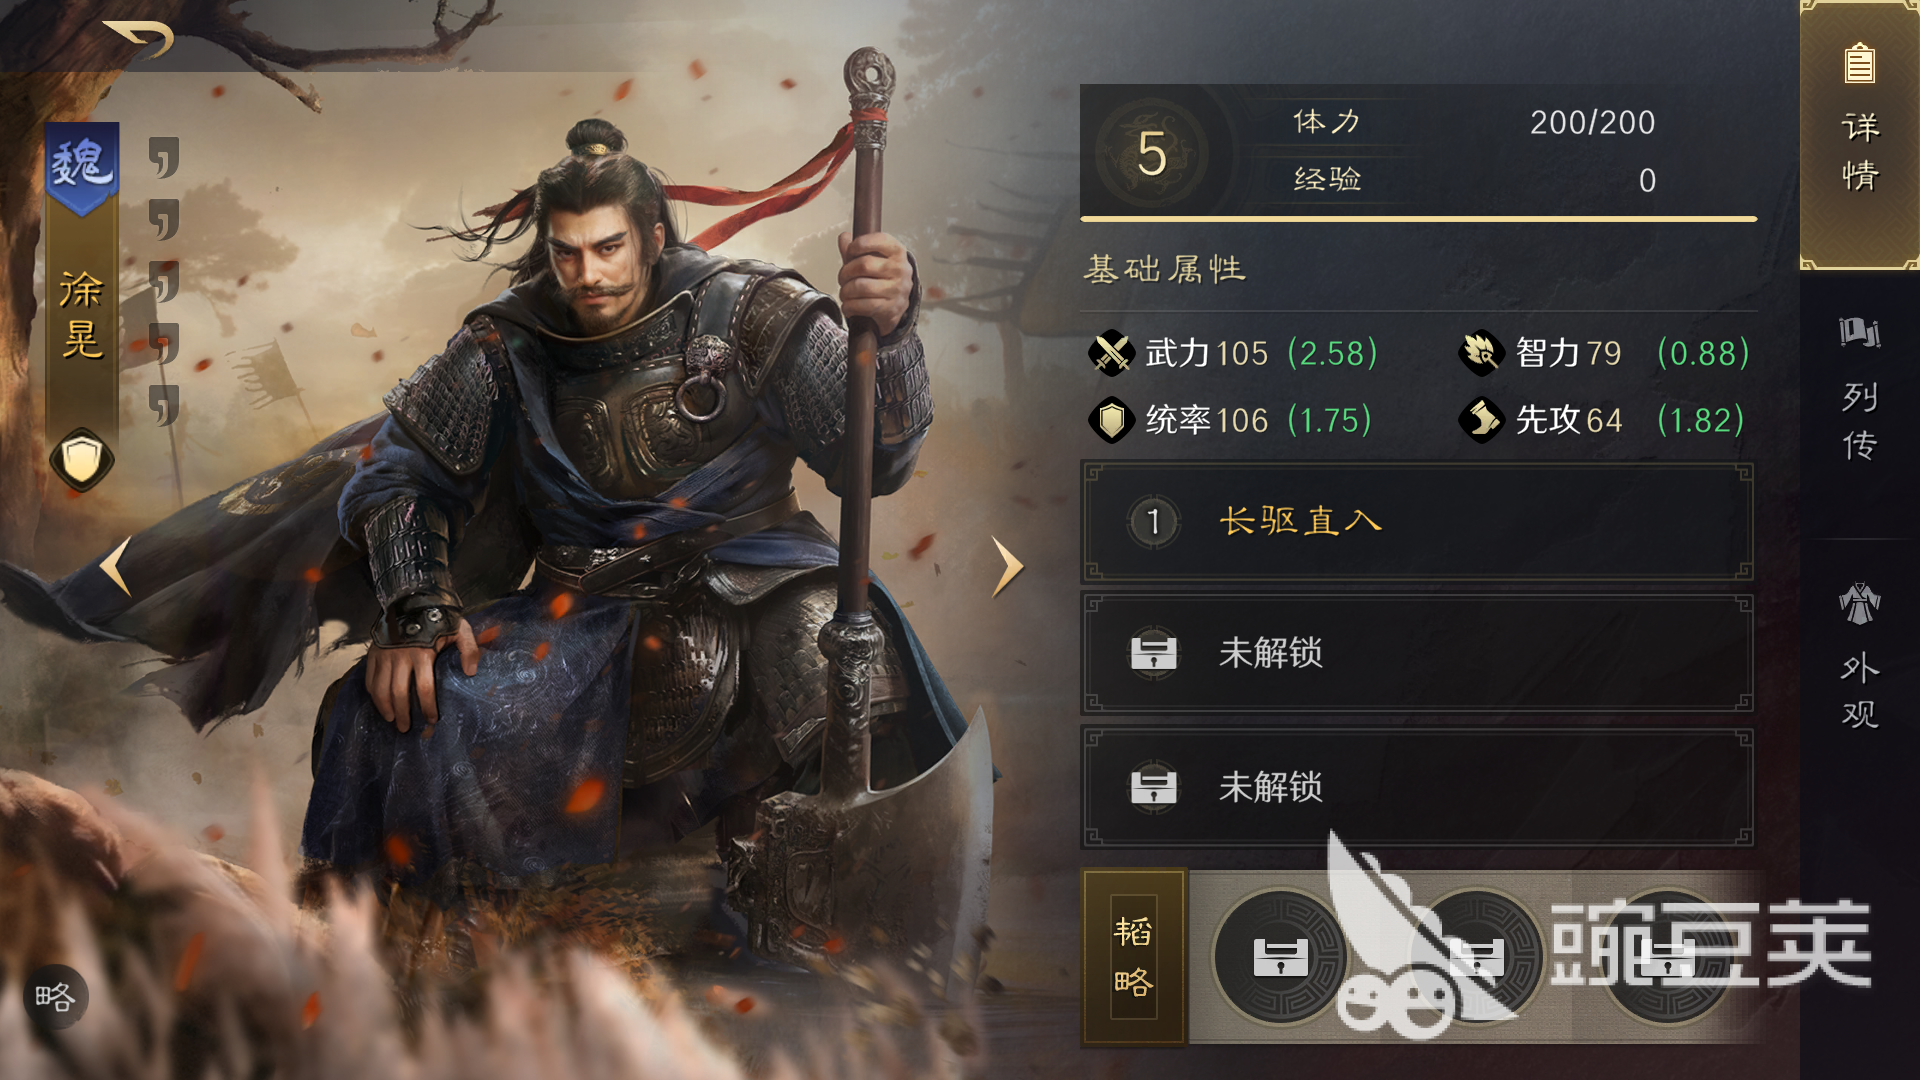Click the first 未解锁 skill slot
Screen dimensions: 1920x1080
tap(1417, 654)
